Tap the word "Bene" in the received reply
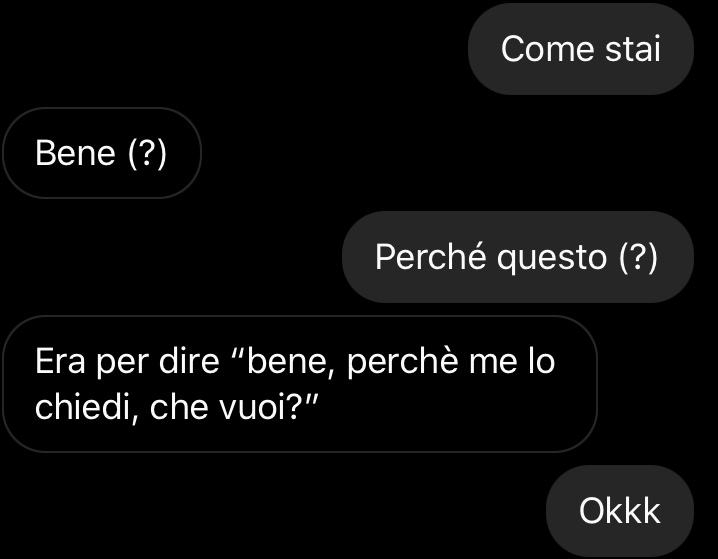This screenshot has width=718, height=559. pyautogui.click(x=75, y=154)
